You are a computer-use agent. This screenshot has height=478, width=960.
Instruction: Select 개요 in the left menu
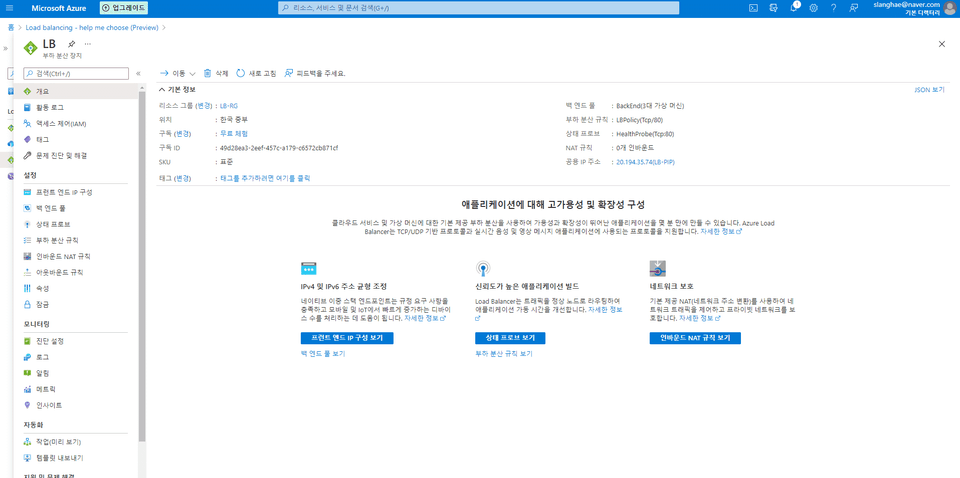(x=76, y=91)
